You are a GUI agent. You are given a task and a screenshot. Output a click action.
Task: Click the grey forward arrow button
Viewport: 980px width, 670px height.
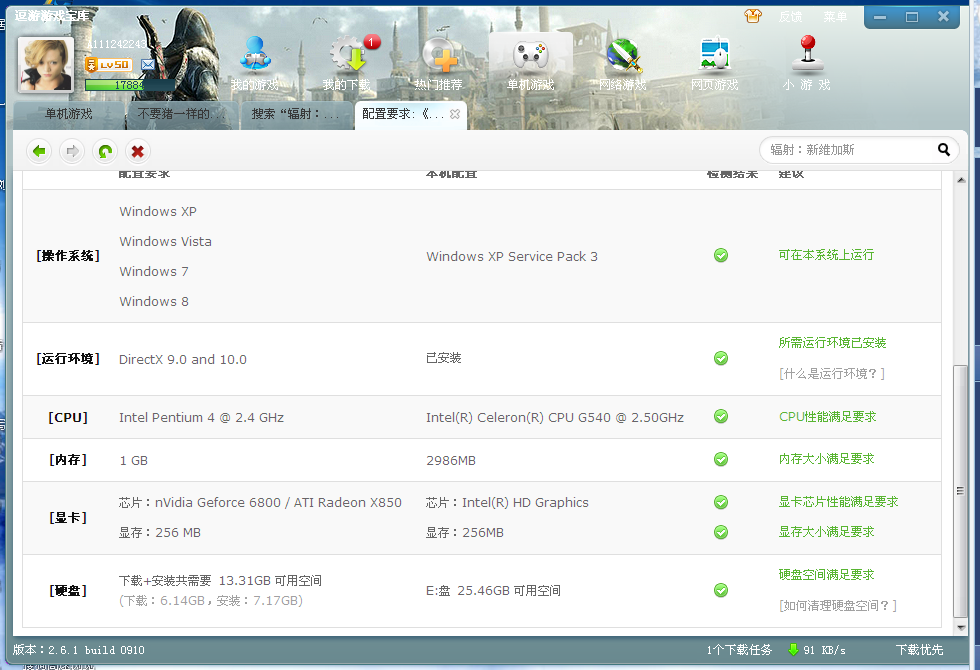click(72, 151)
